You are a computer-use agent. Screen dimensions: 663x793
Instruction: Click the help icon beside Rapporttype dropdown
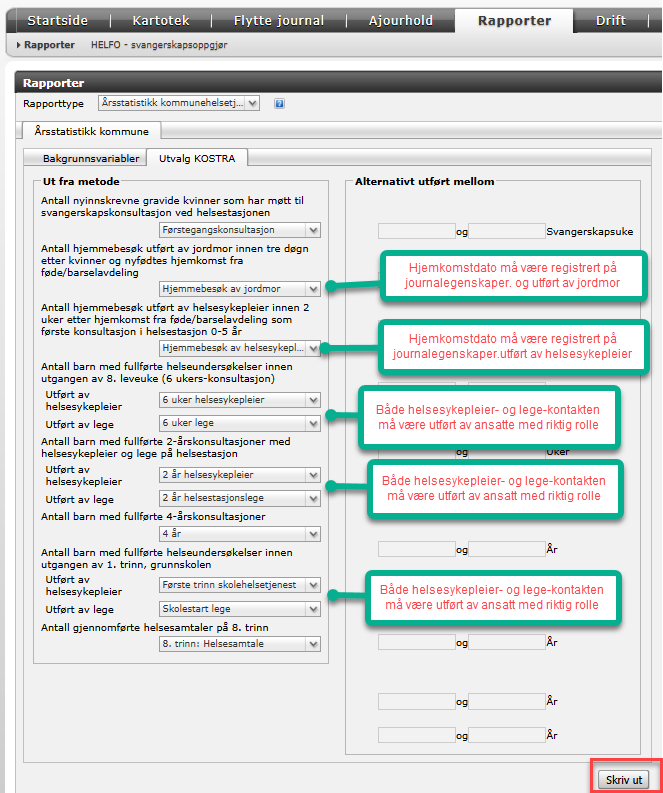click(280, 103)
